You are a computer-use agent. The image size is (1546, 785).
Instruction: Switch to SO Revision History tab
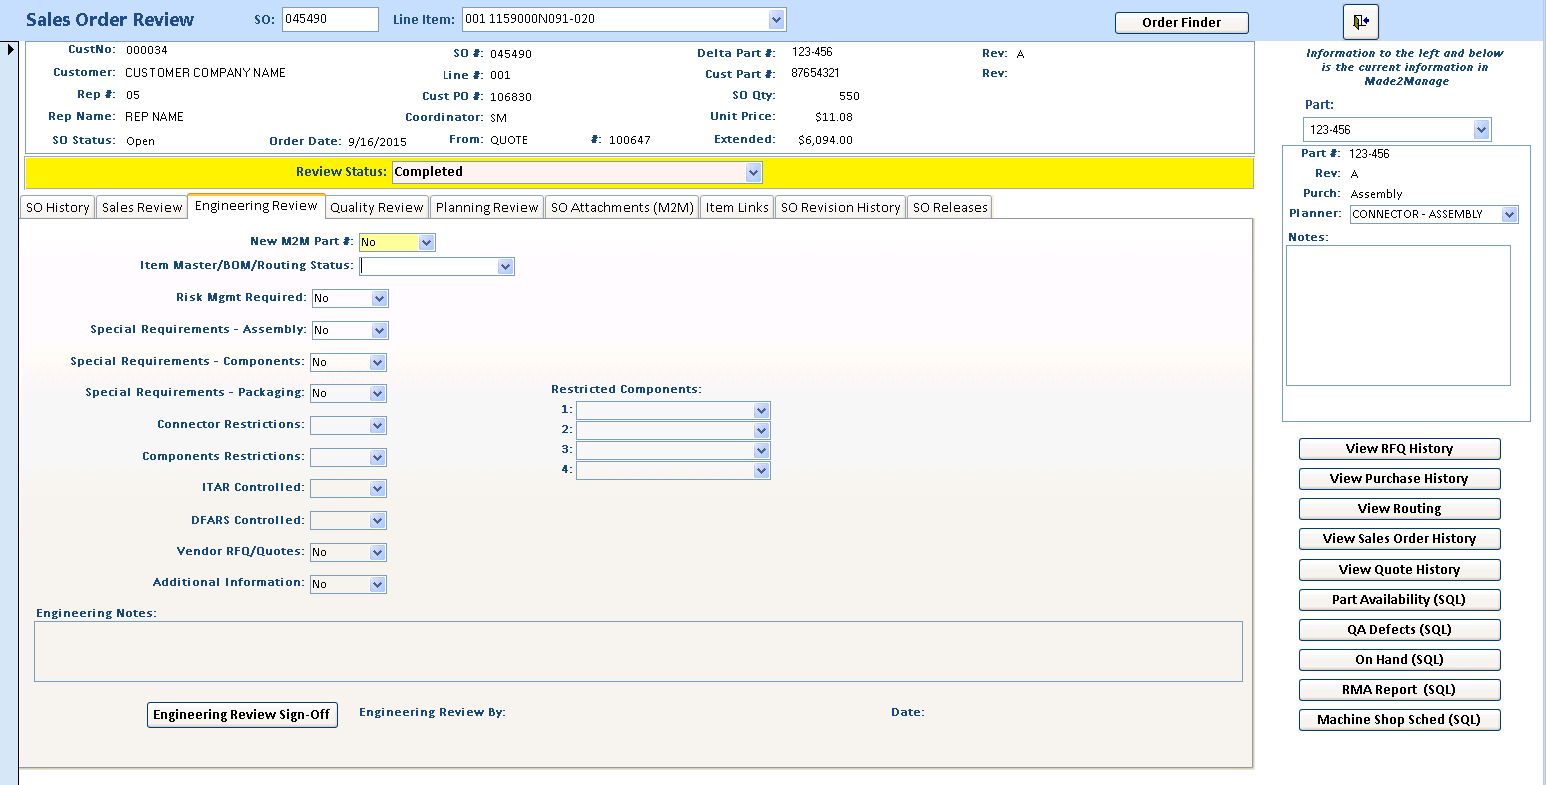(840, 207)
